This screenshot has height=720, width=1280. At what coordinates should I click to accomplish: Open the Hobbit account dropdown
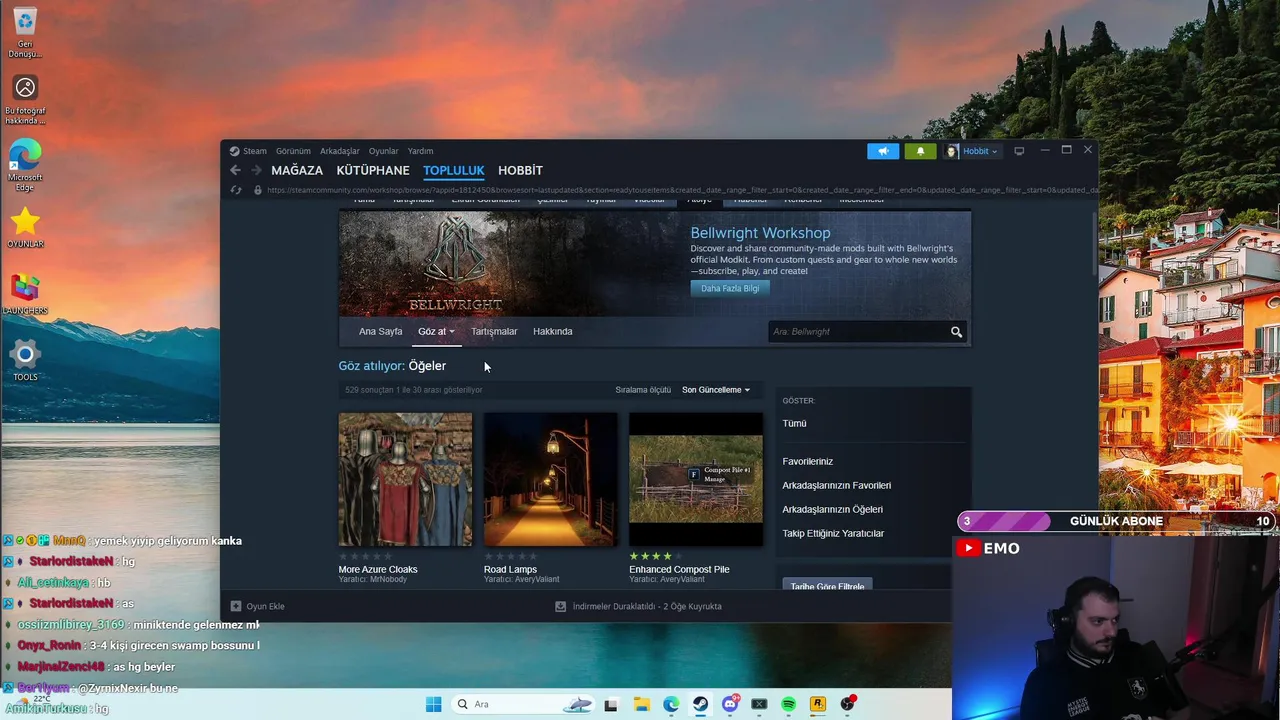tap(972, 151)
